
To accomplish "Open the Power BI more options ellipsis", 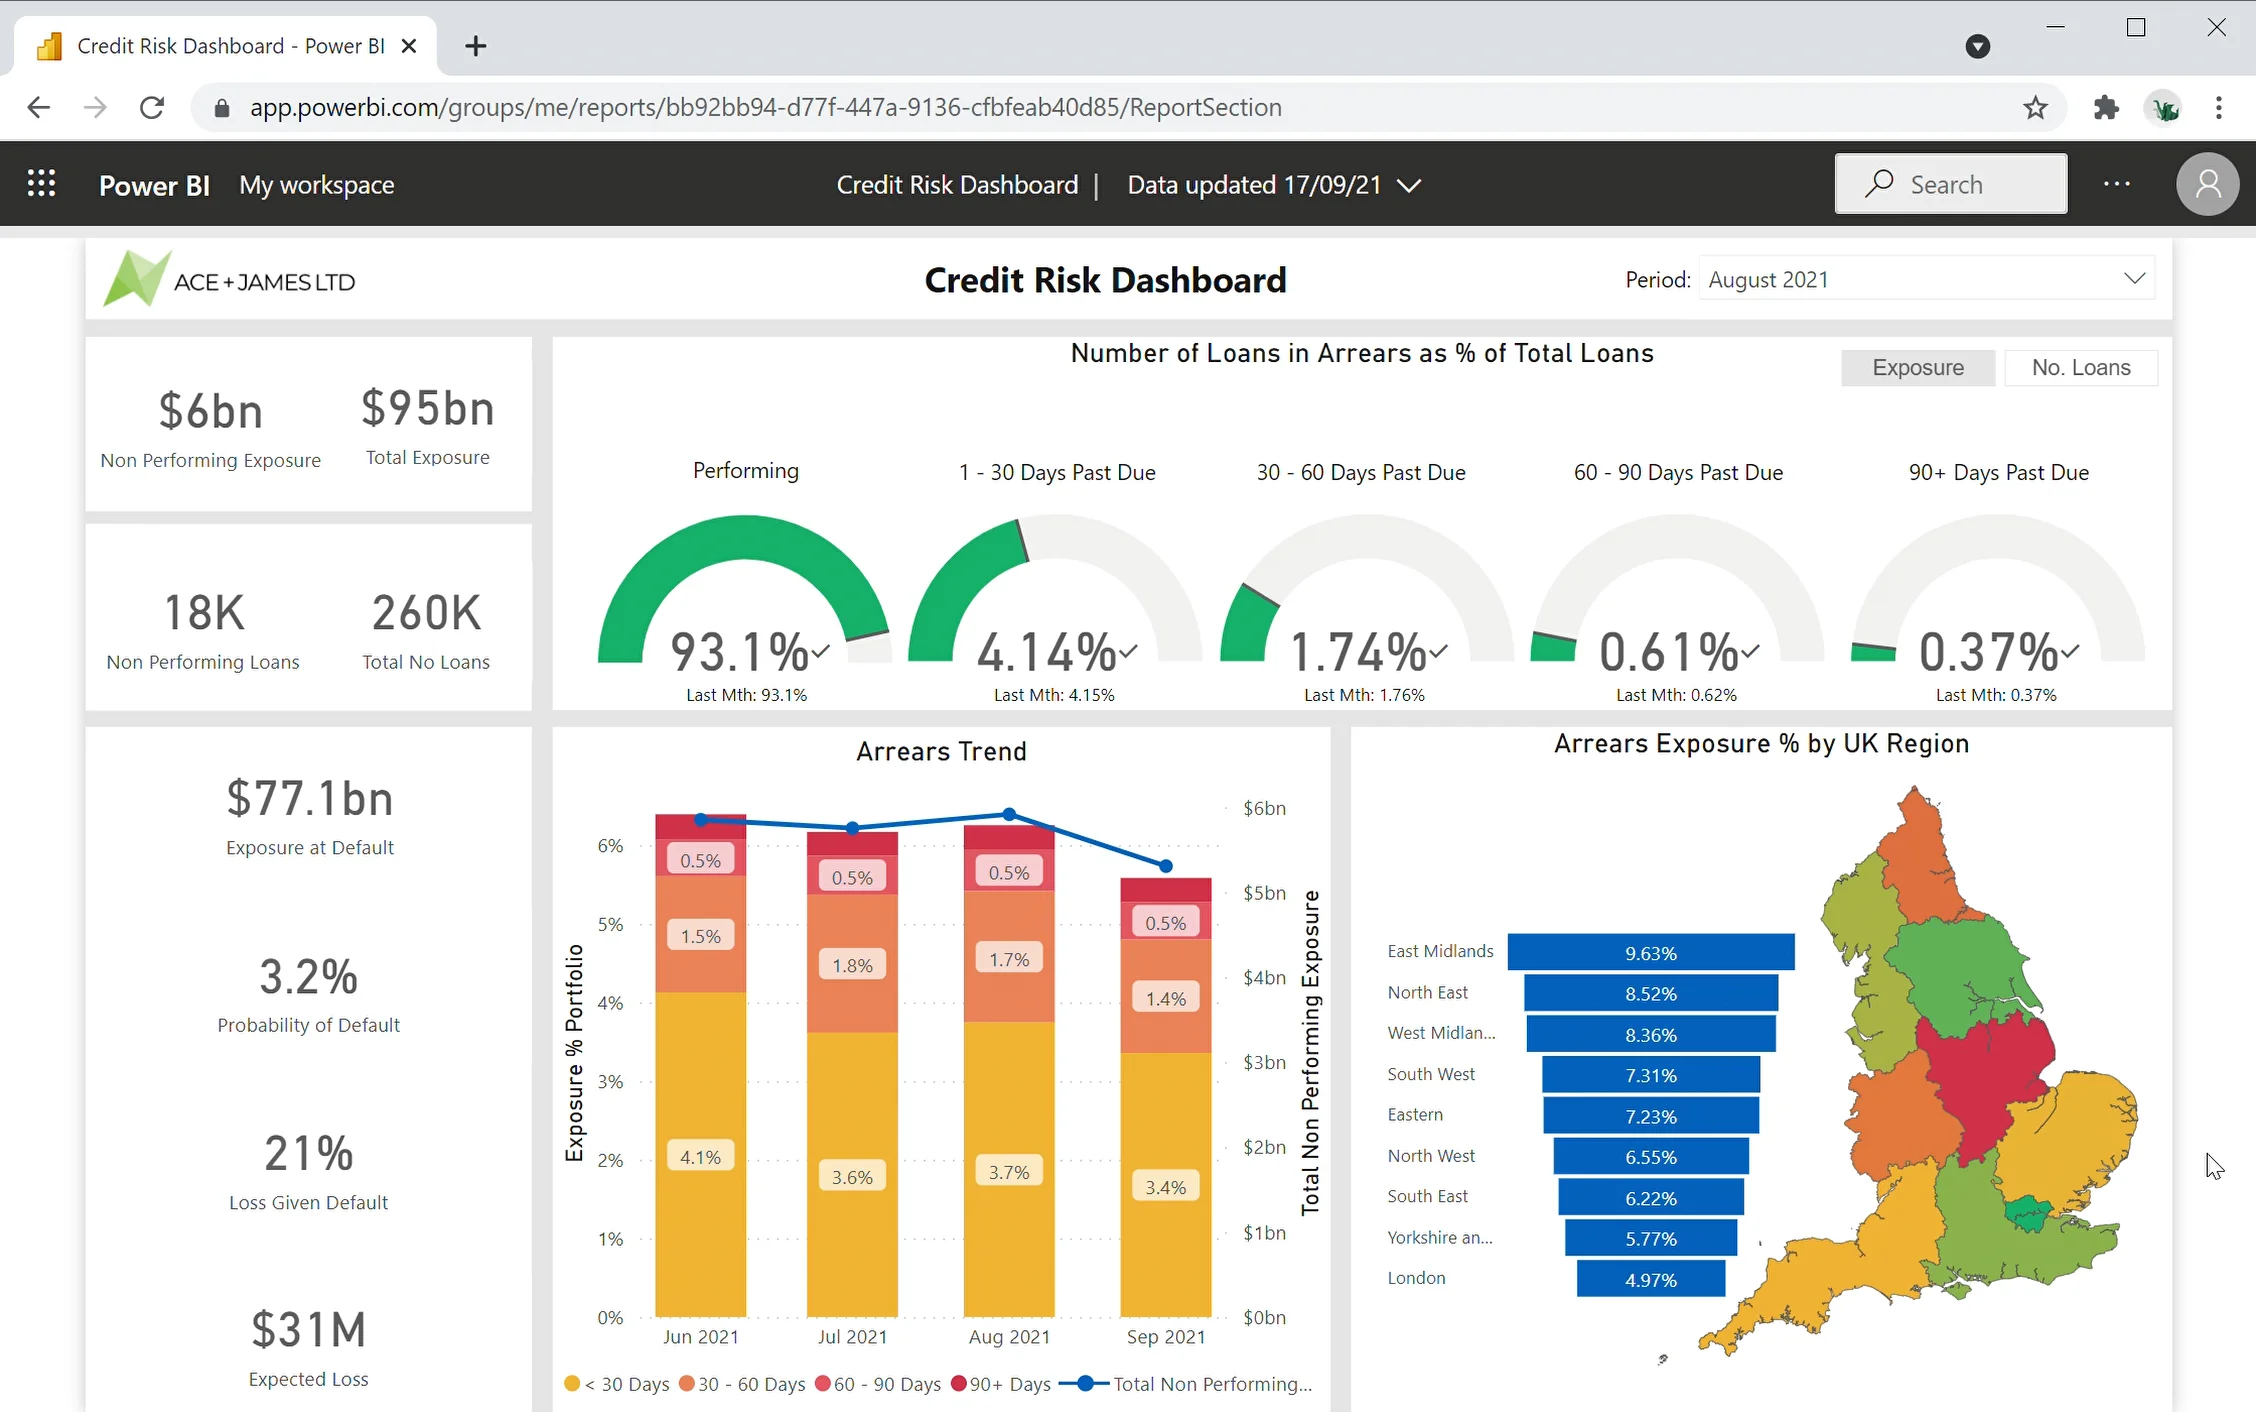I will 2117,184.
